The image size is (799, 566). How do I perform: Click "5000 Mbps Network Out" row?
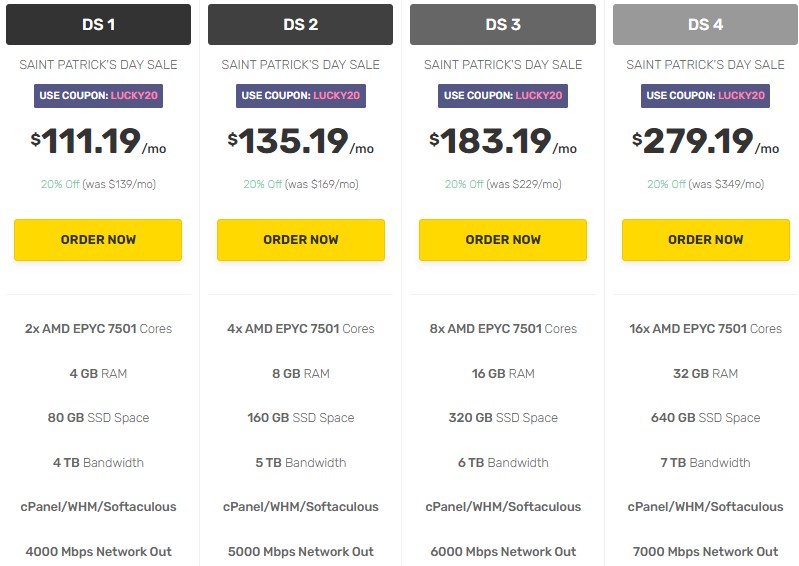point(301,551)
